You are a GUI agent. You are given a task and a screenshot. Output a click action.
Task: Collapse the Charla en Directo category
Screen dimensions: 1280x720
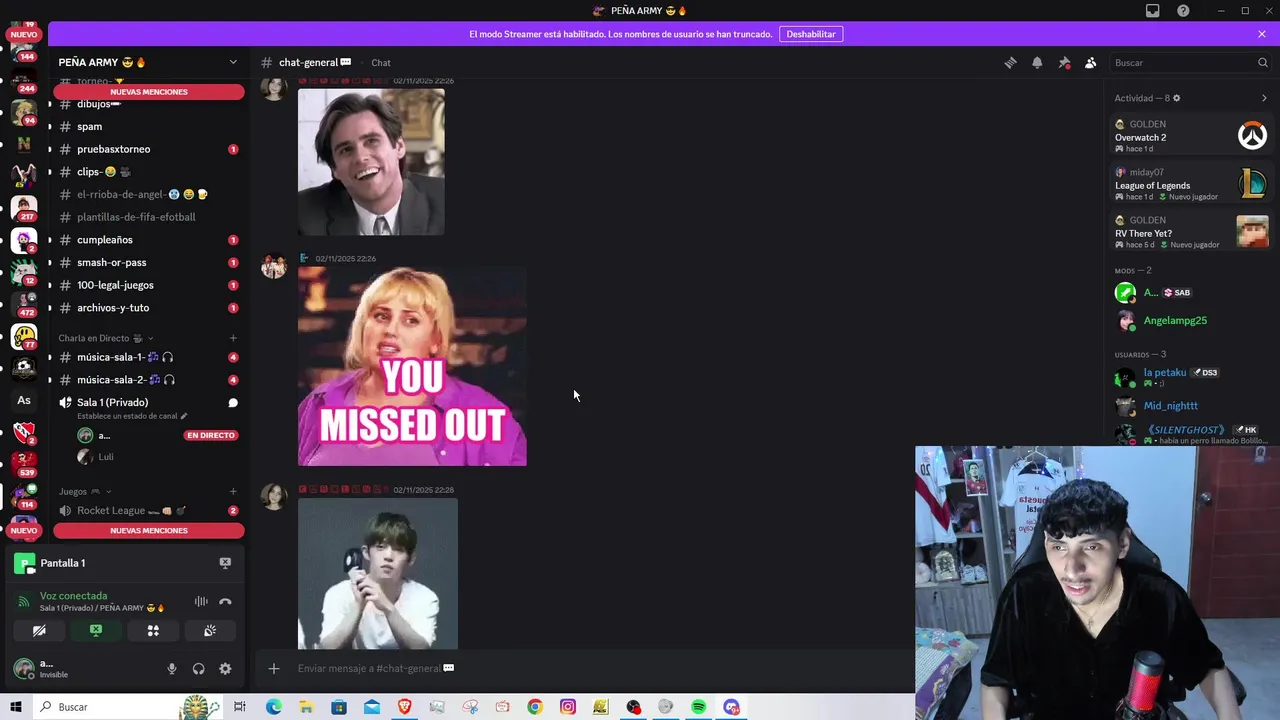106,338
